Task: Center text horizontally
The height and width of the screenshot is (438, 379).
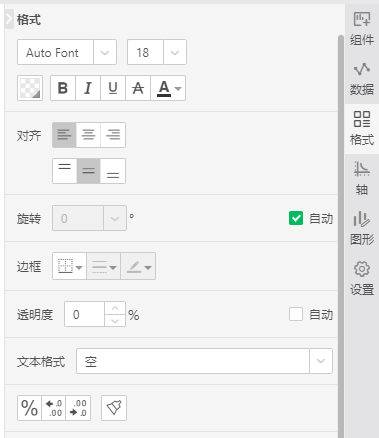Action: click(x=88, y=135)
